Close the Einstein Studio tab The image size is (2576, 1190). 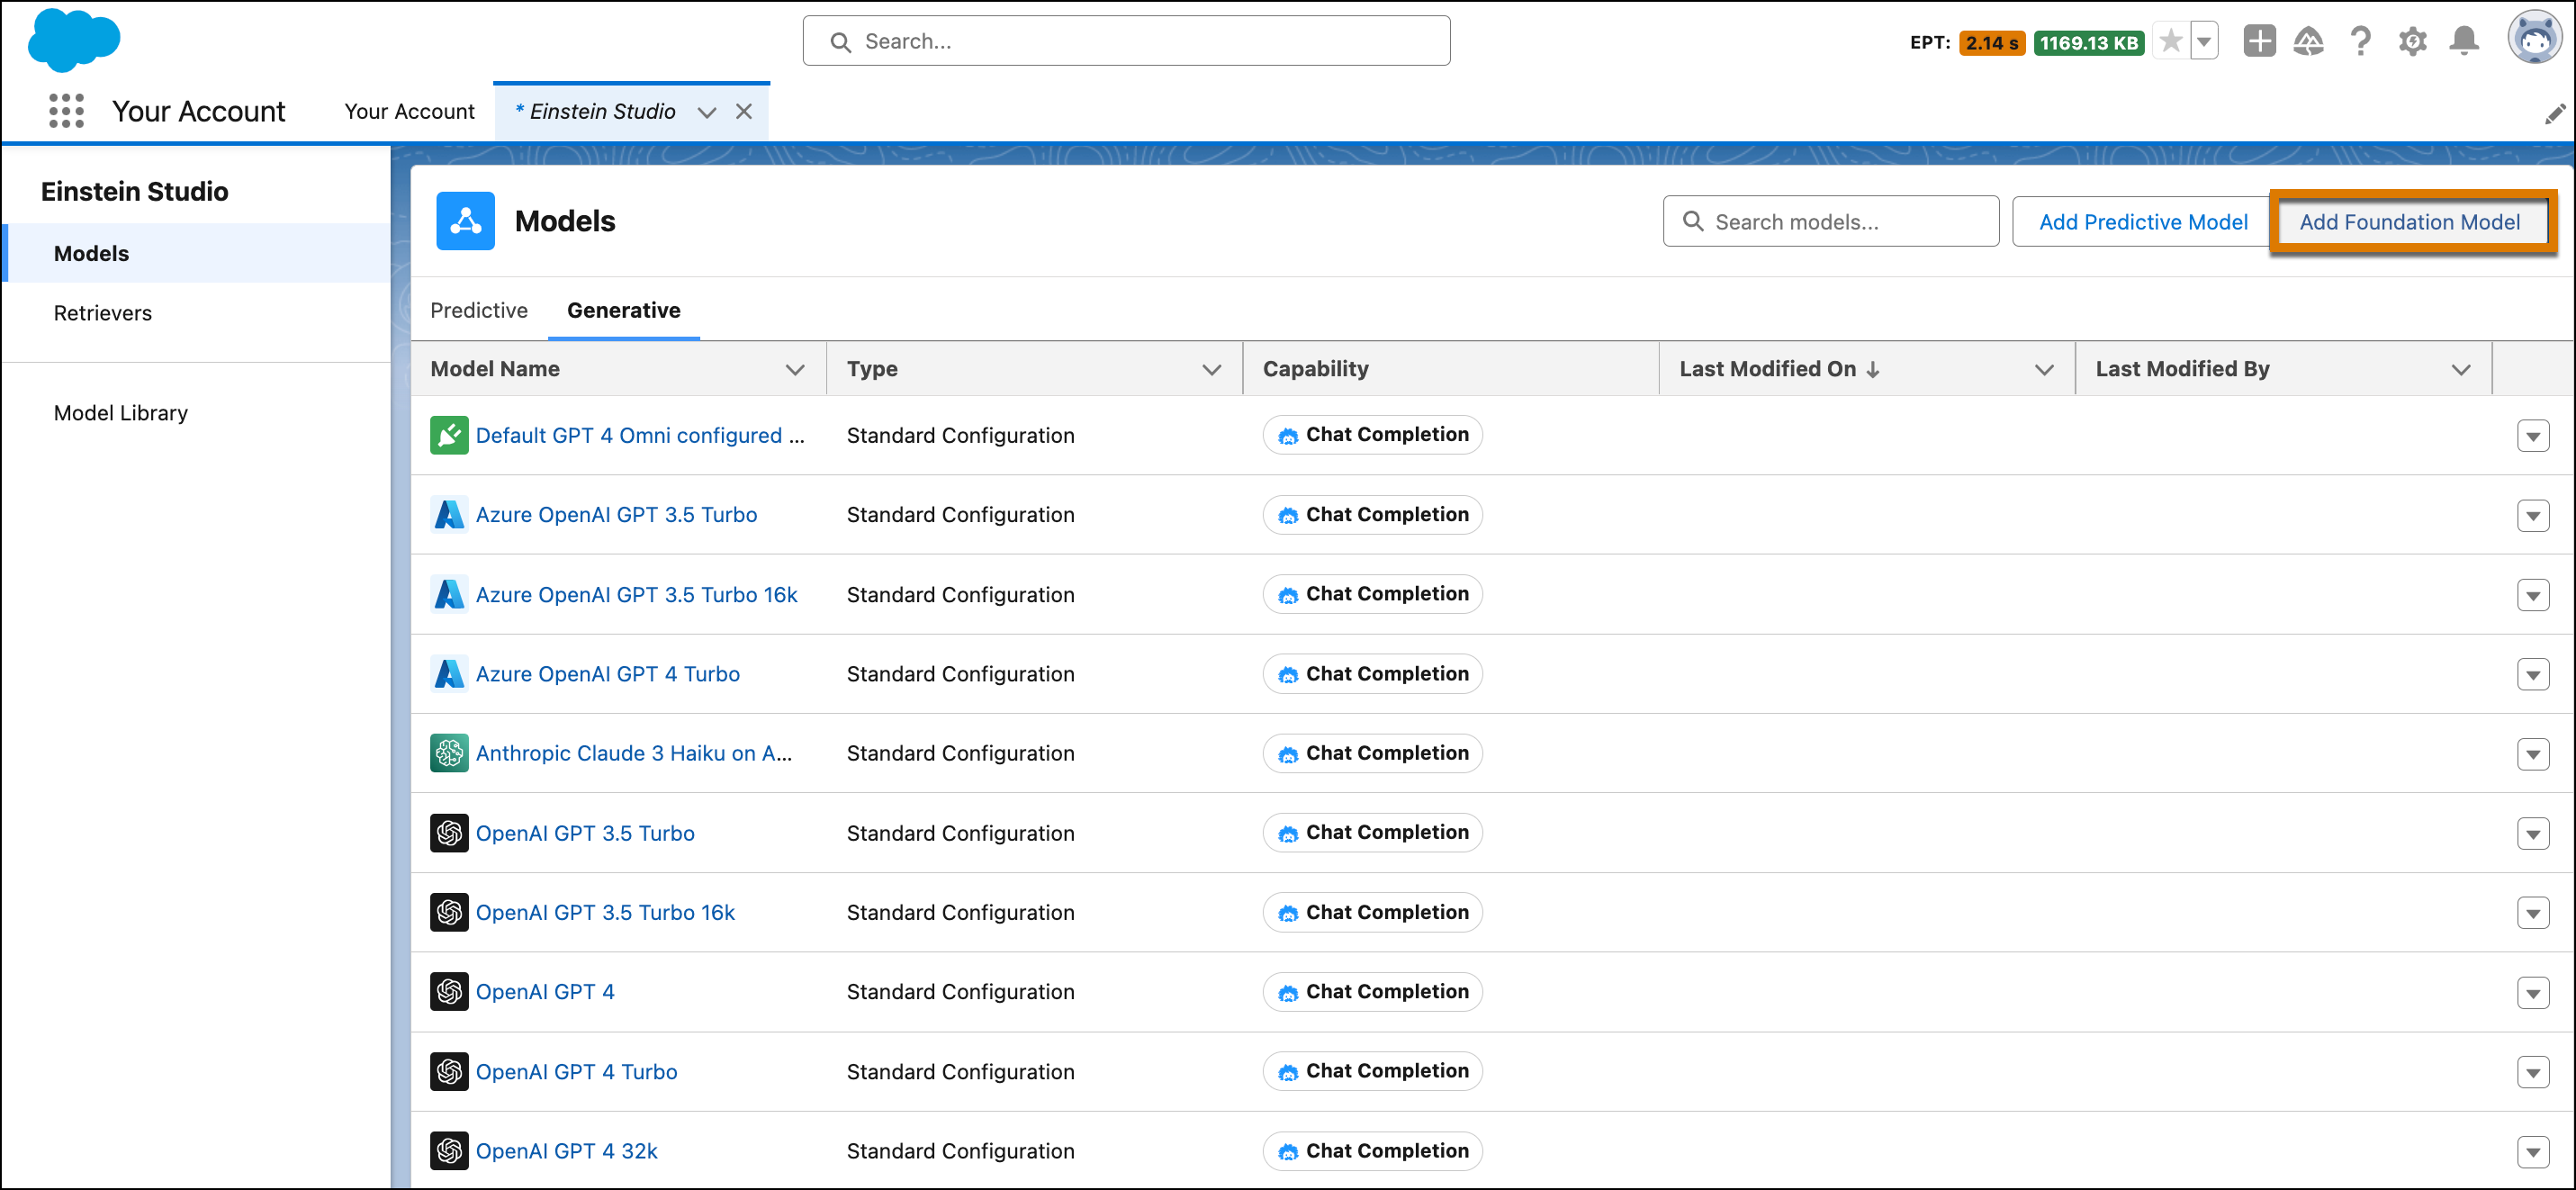(743, 111)
